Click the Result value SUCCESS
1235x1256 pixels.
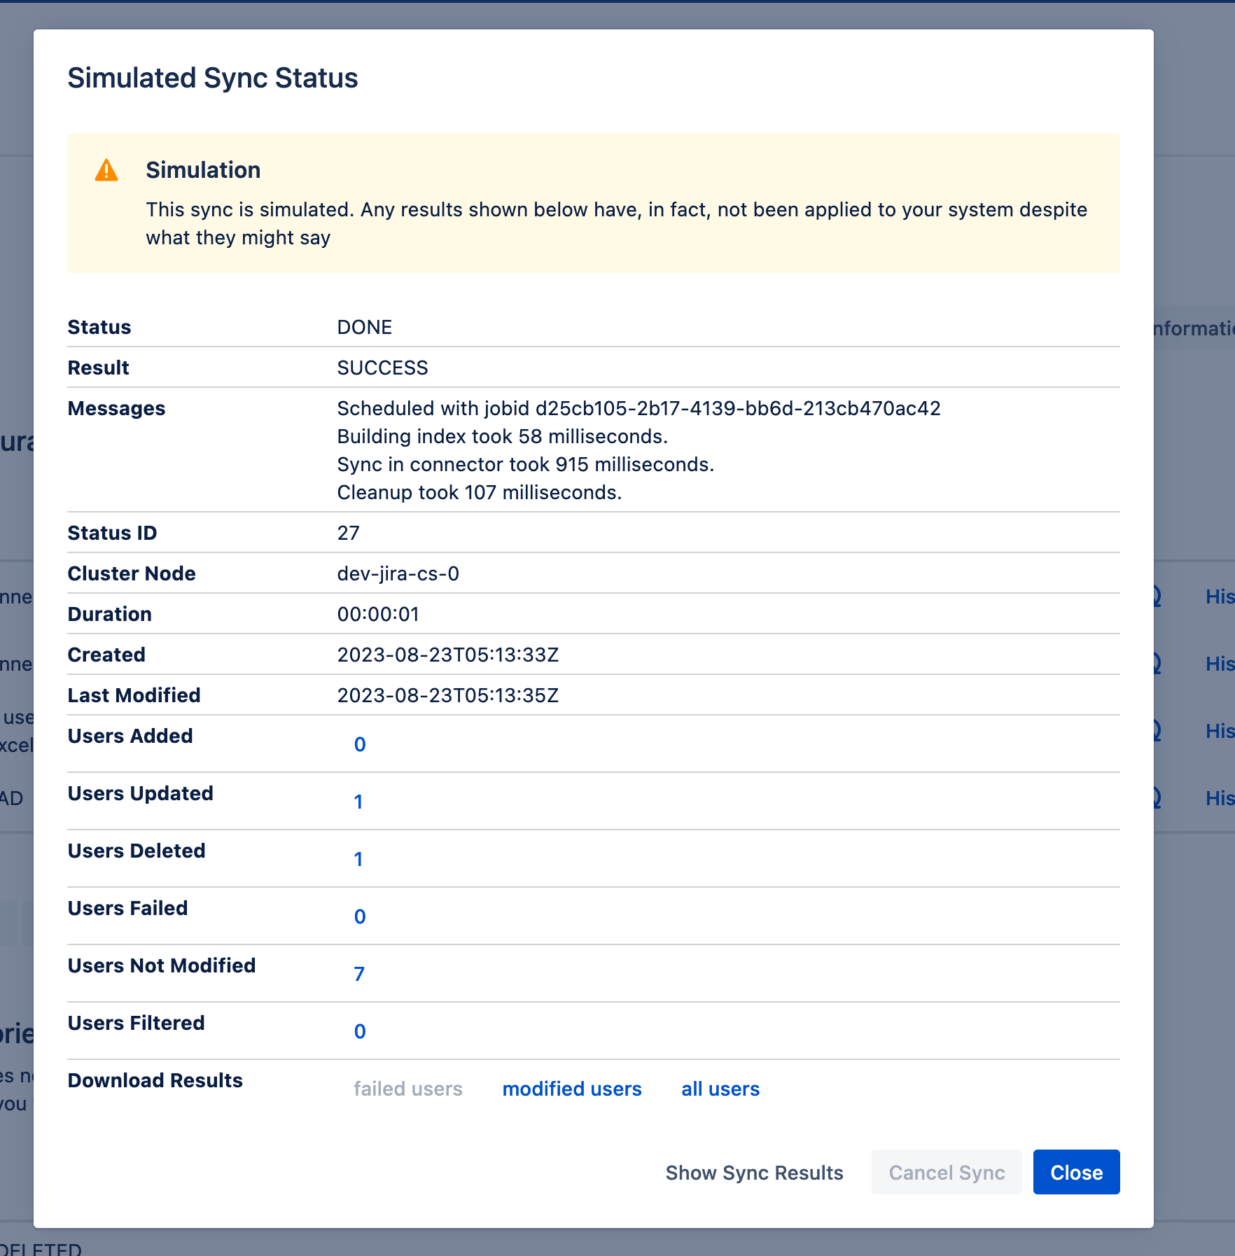coord(382,368)
